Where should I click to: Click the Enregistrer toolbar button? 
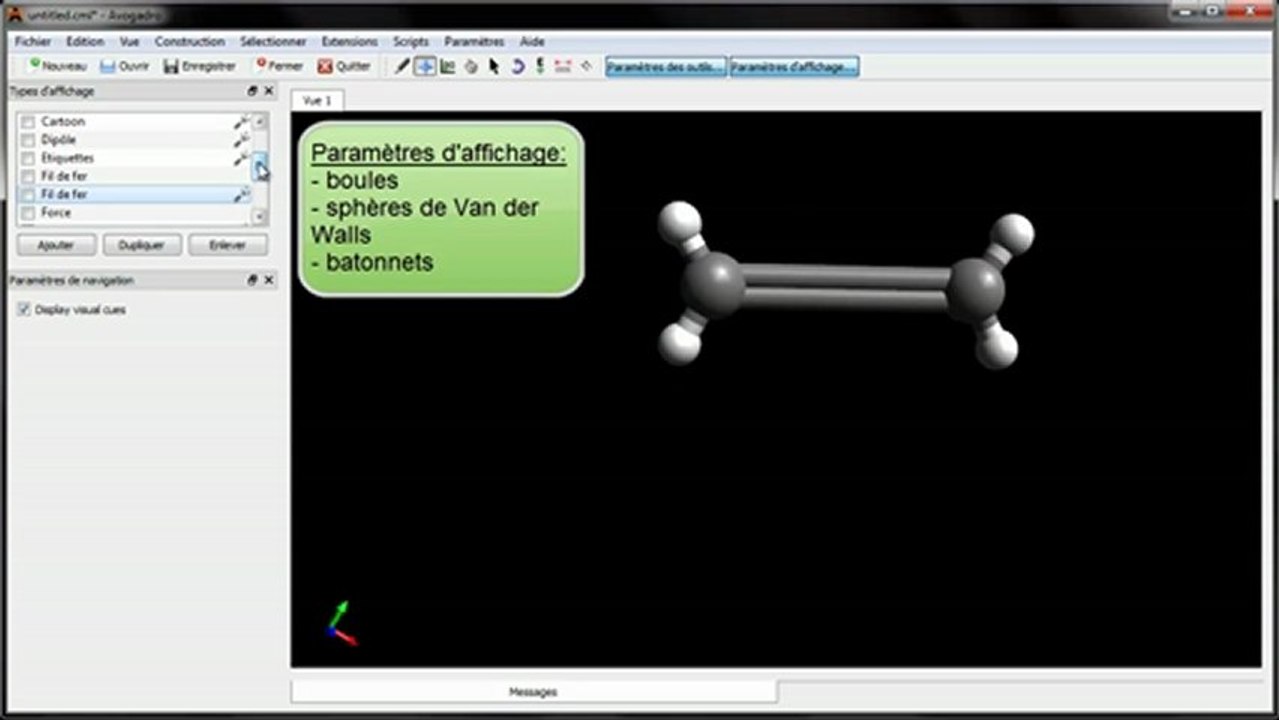[200, 66]
